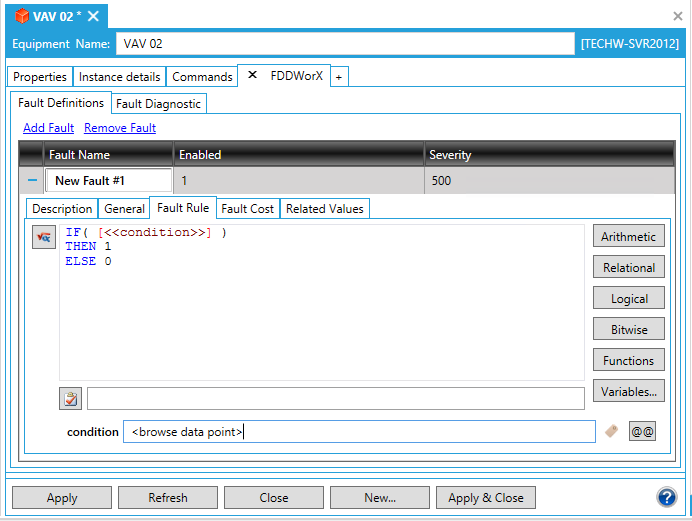Close the FDDWorX tab using its X

(x=252, y=76)
